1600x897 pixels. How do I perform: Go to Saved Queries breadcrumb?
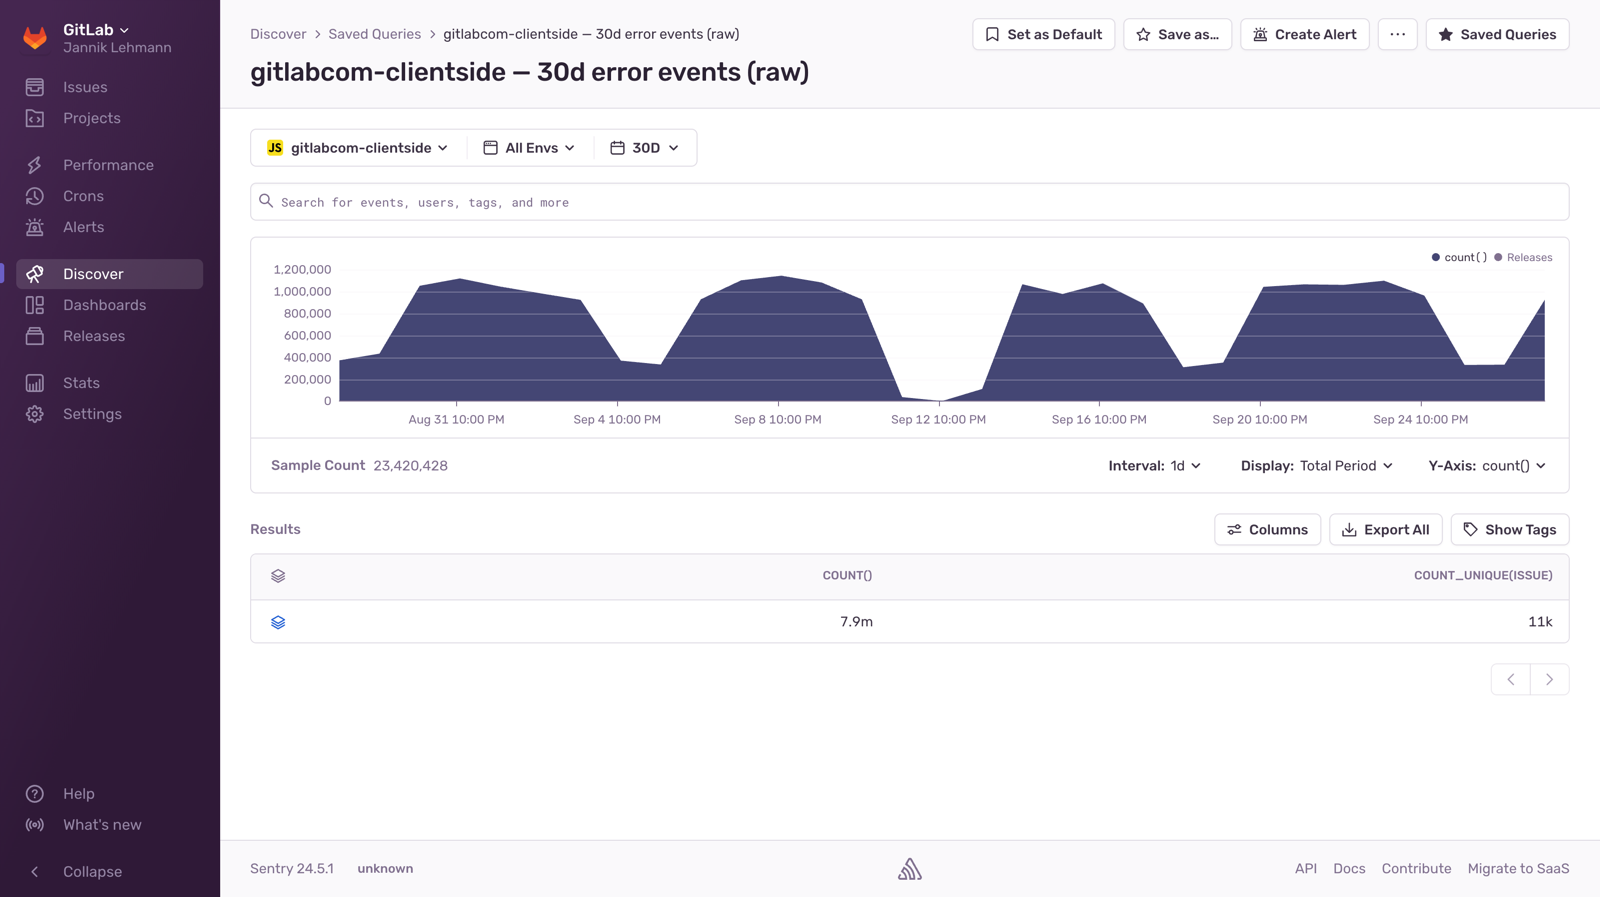click(374, 34)
